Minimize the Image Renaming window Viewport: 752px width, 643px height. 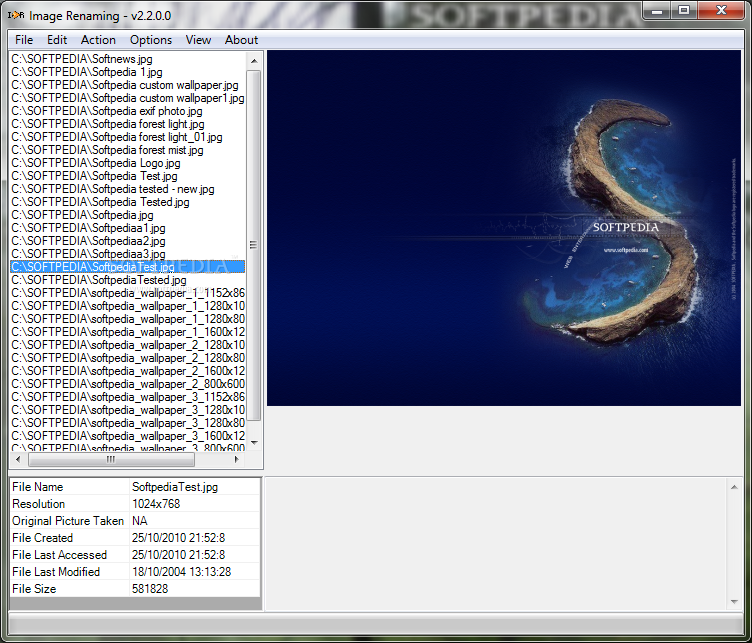click(x=657, y=11)
